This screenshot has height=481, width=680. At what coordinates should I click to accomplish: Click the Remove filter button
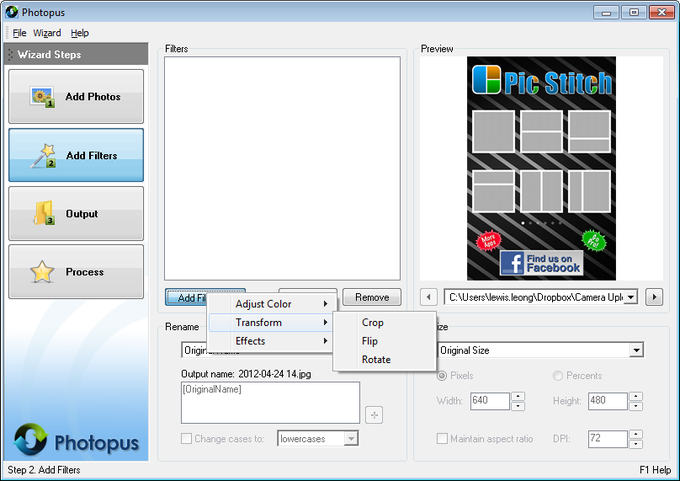click(372, 297)
